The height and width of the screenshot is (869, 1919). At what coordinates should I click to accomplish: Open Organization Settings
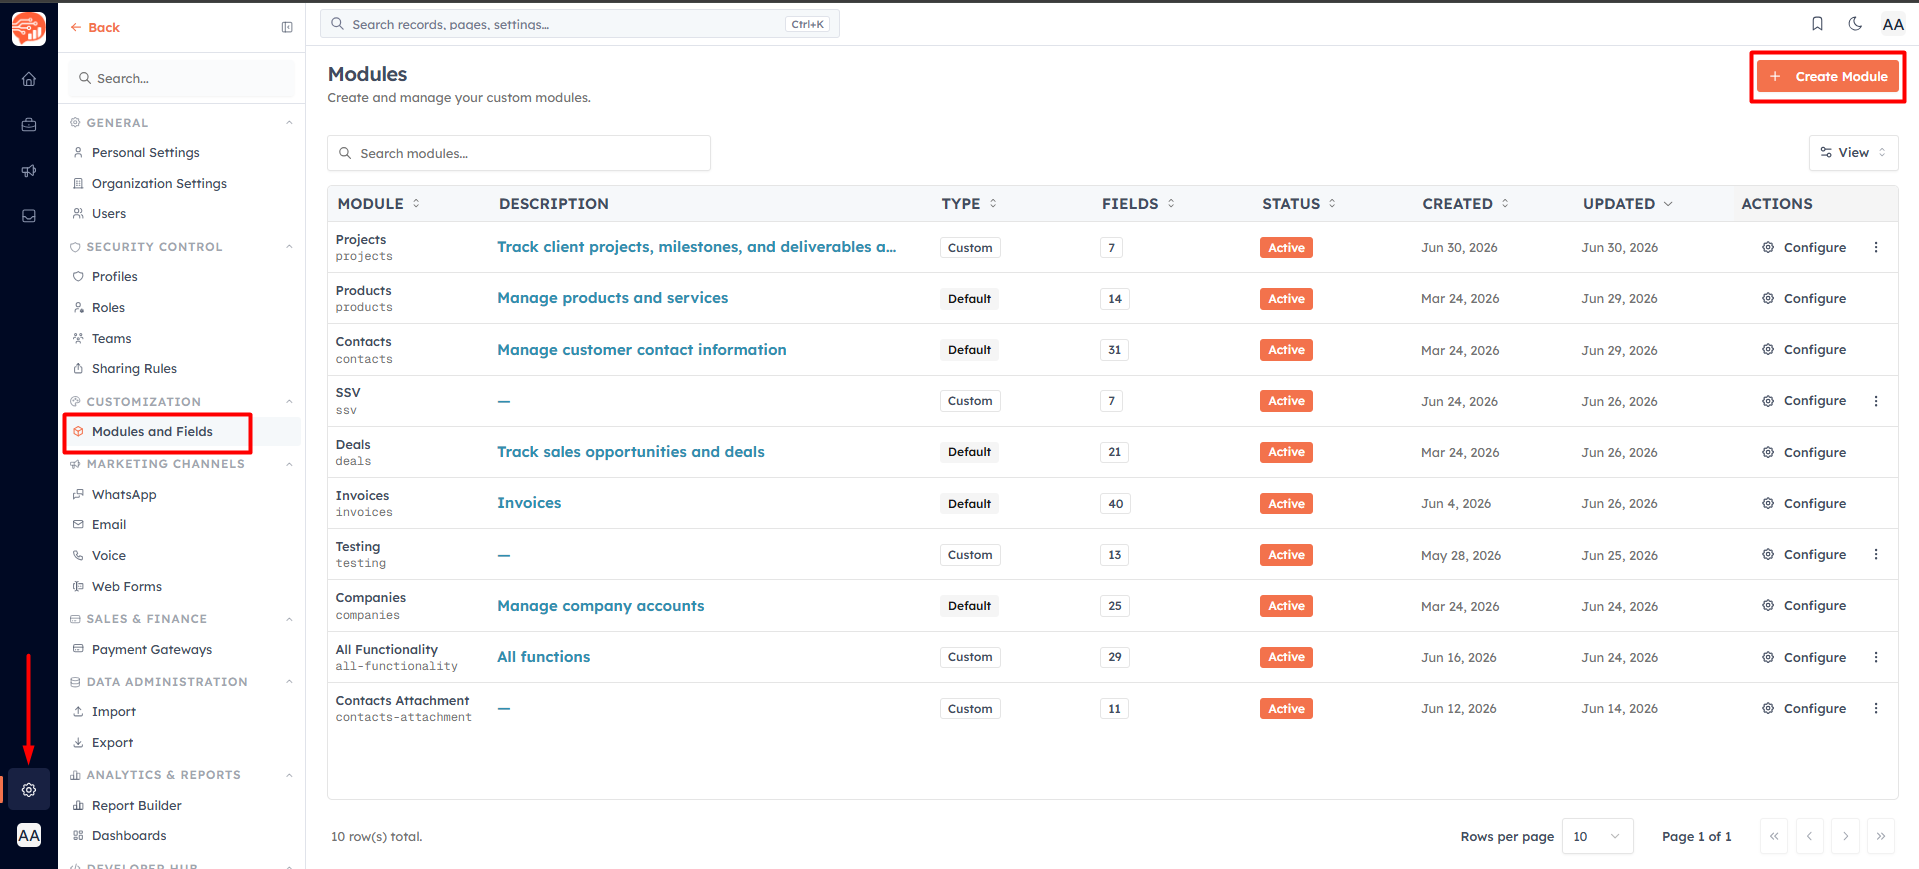(159, 183)
